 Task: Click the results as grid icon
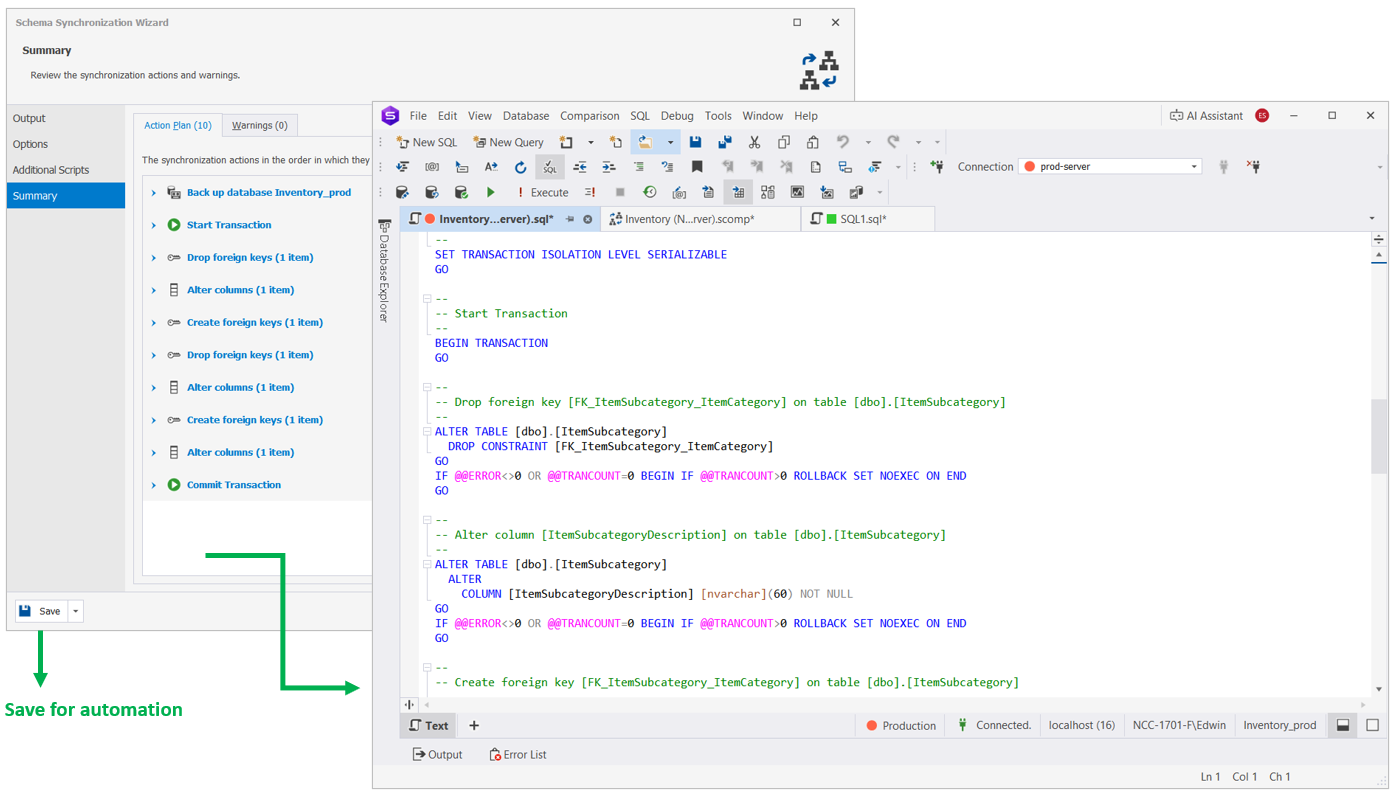click(x=738, y=192)
